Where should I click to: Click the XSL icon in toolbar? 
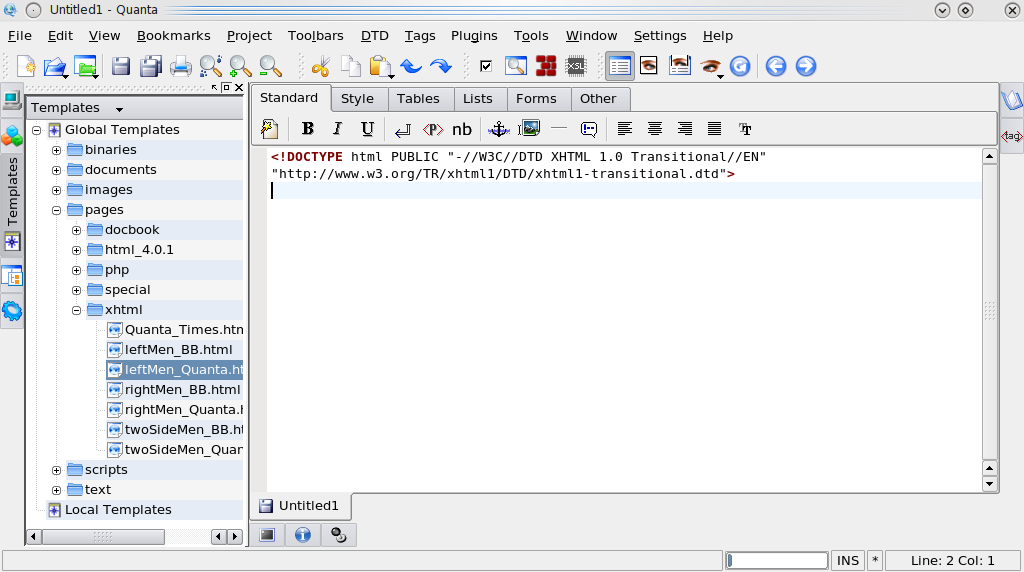click(576, 66)
